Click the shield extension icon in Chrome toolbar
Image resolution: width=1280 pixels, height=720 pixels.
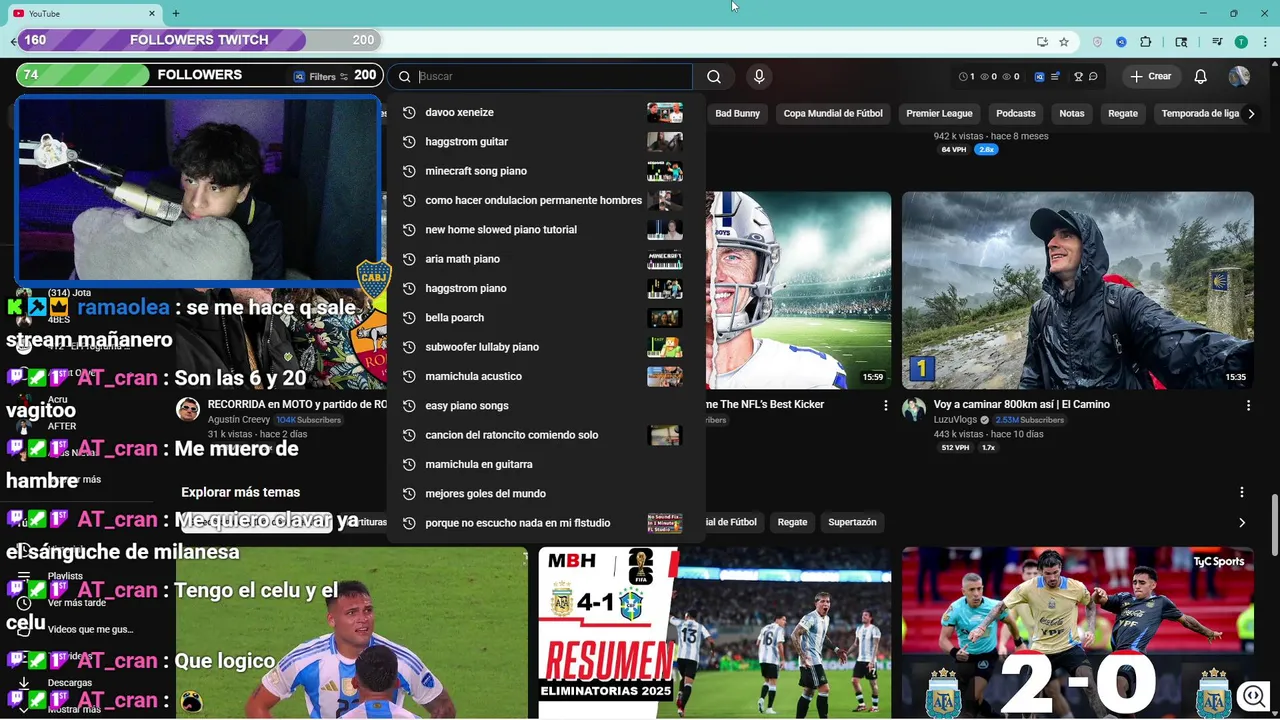(1097, 42)
